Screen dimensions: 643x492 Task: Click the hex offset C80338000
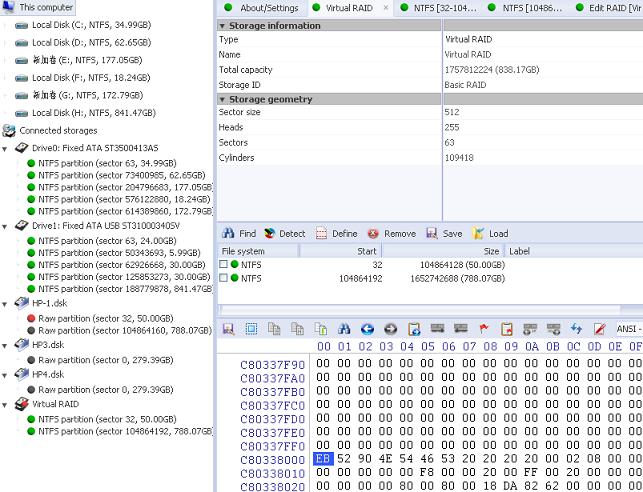[x=272, y=460]
